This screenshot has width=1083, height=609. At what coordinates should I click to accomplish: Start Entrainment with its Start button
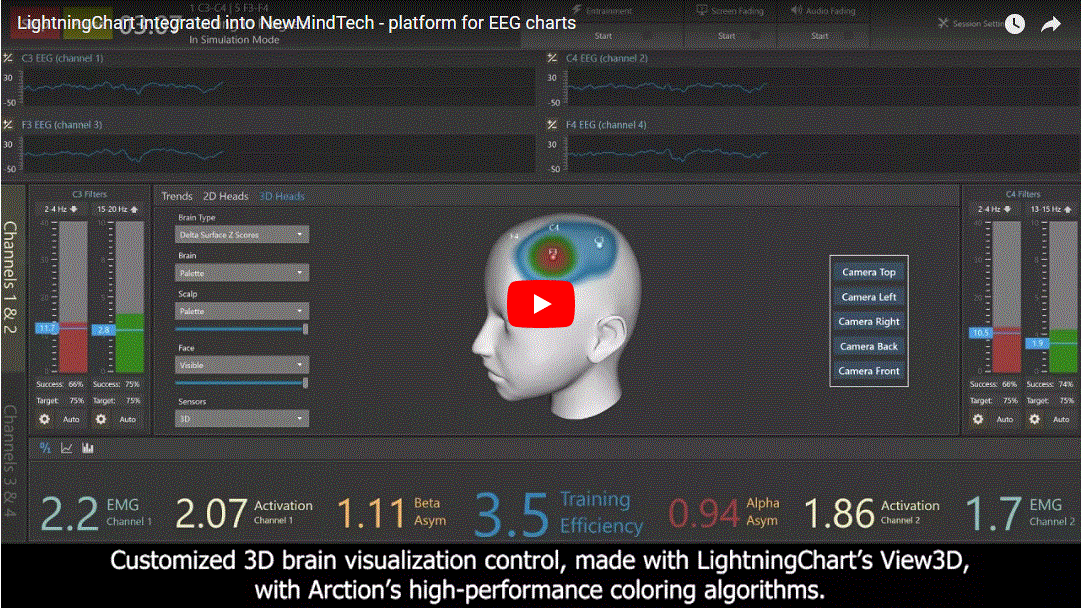click(603, 36)
